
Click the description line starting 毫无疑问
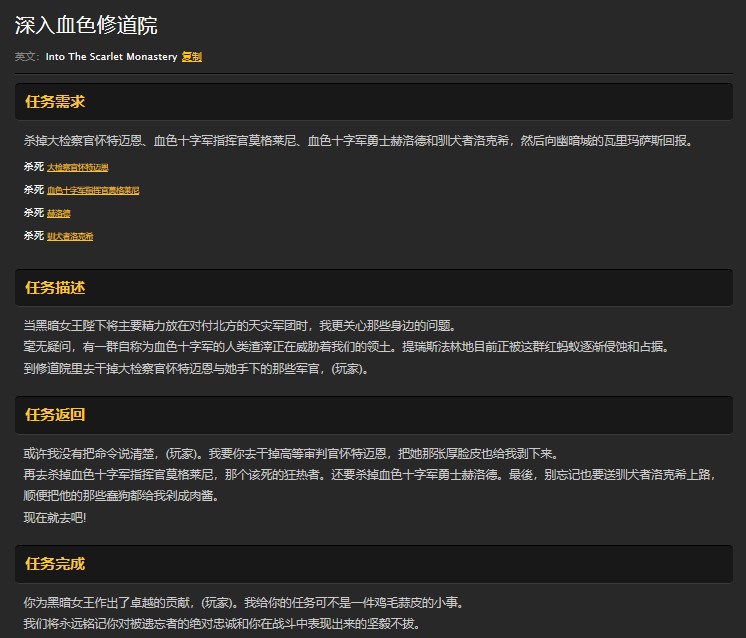coord(345,347)
